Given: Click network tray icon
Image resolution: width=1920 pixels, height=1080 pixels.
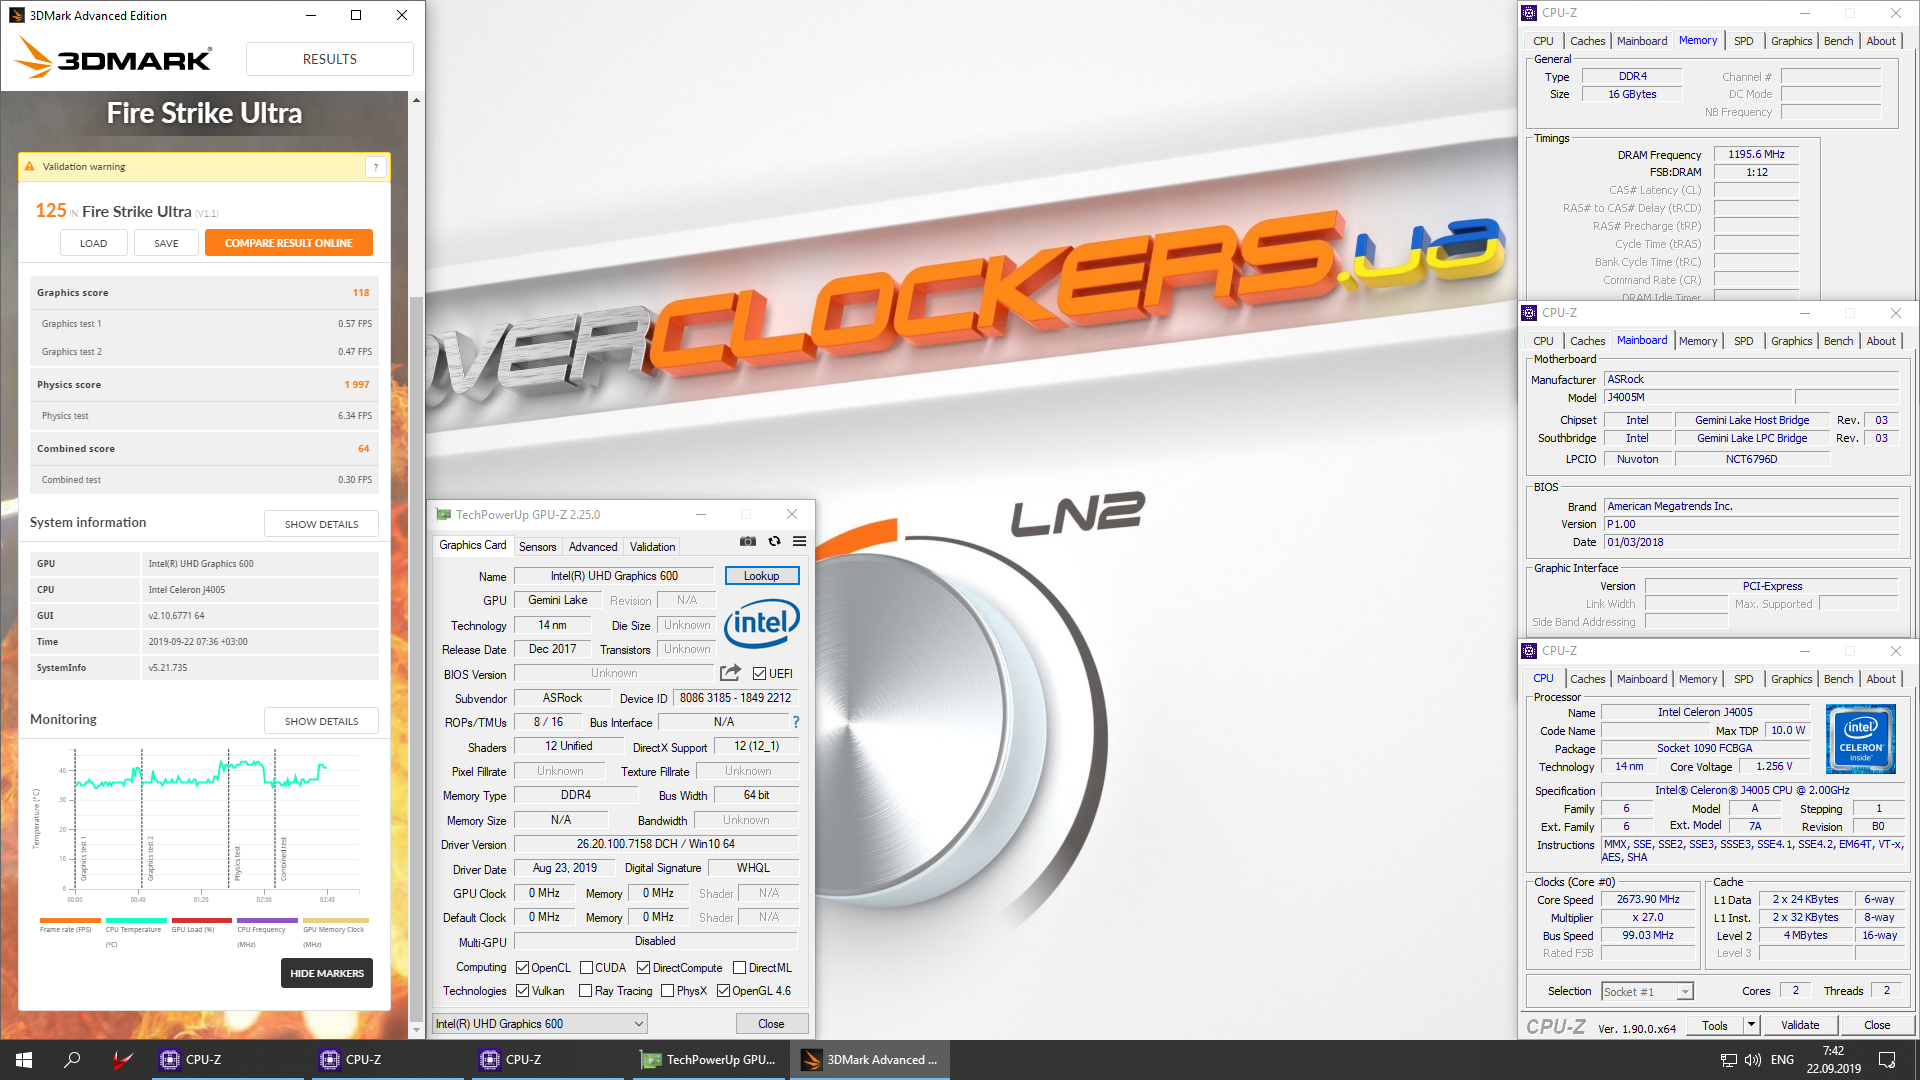Looking at the screenshot, I should click(1728, 1060).
